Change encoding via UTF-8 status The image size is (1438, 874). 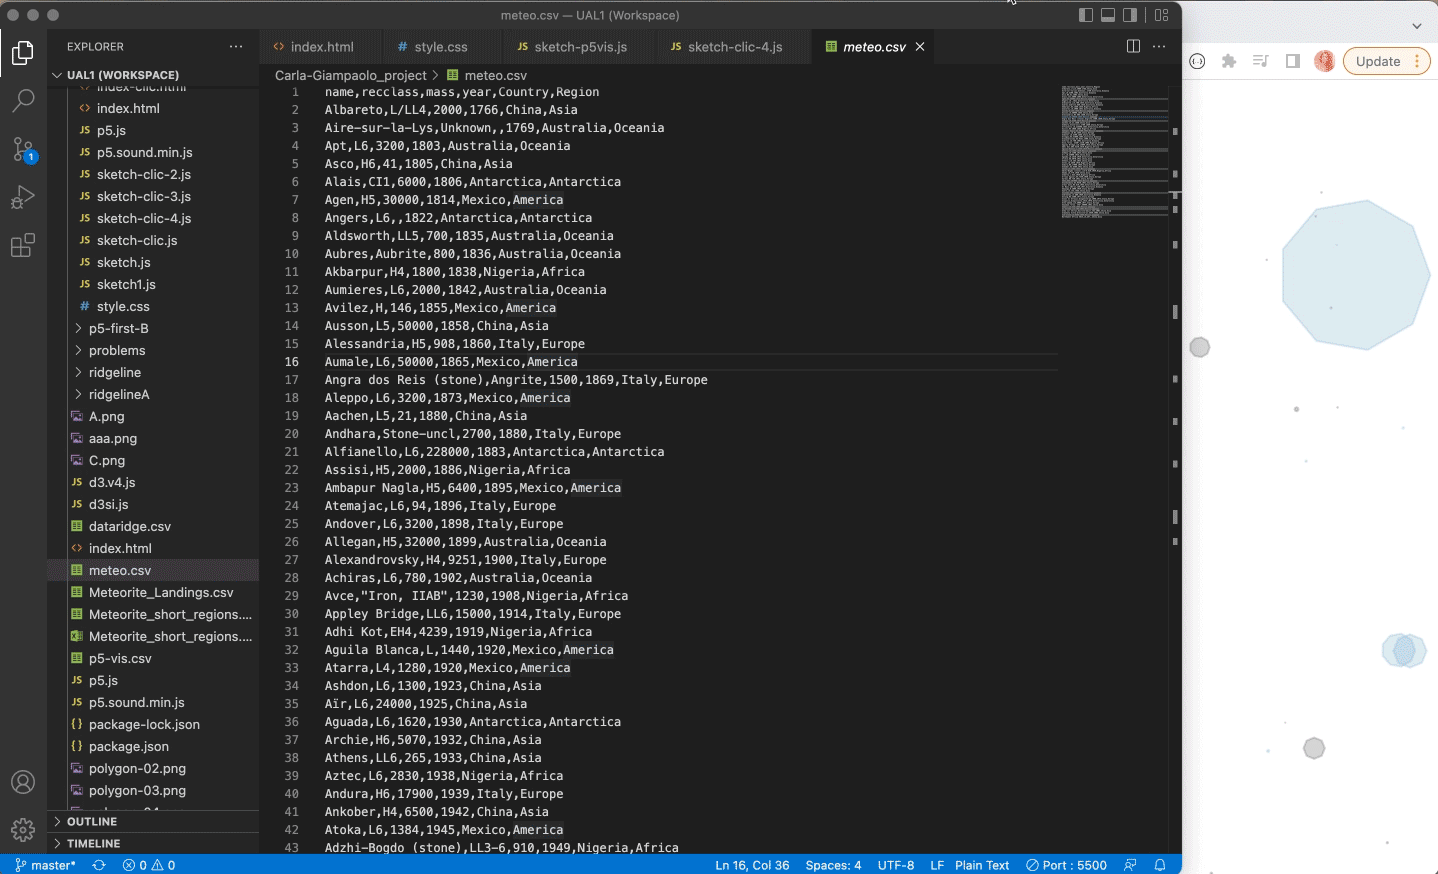click(x=896, y=865)
